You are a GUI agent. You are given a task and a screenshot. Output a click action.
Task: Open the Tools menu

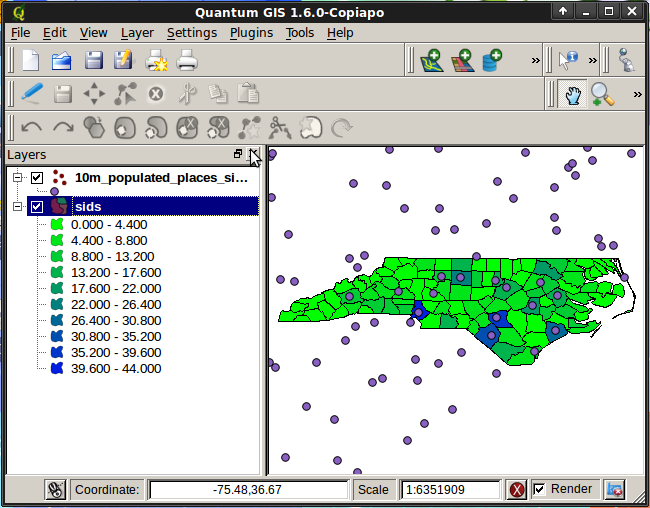click(300, 33)
